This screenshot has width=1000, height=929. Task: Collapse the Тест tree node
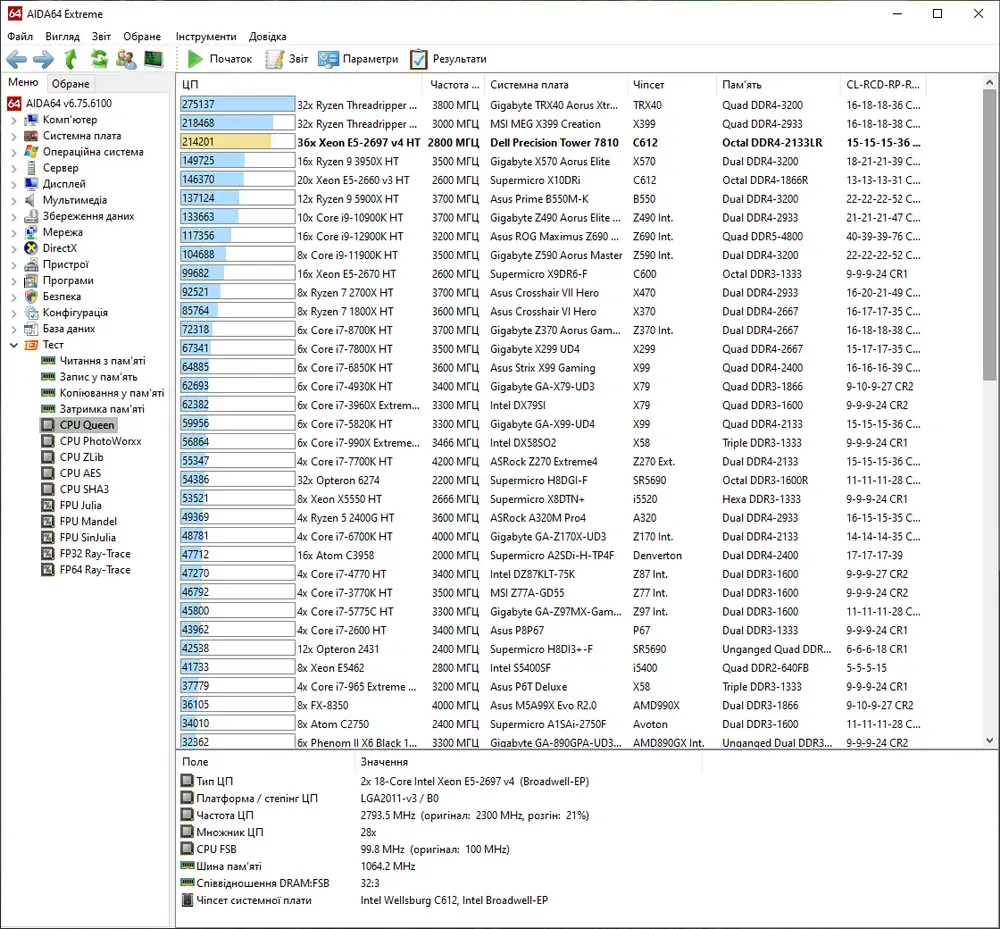point(14,345)
